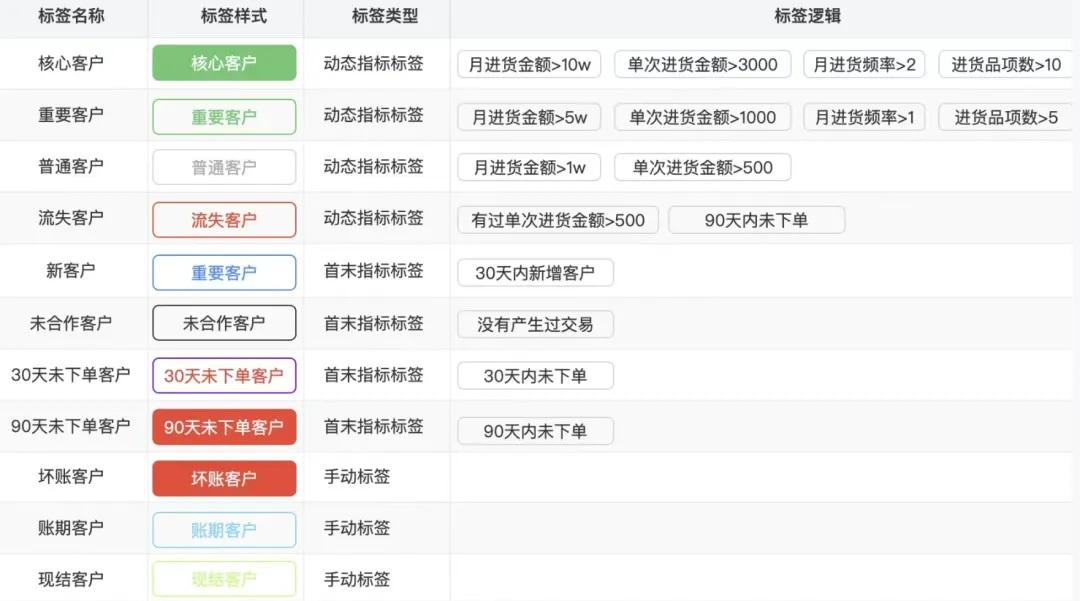Click the 坏账客户 red tag badge
This screenshot has height=601, width=1080.
point(223,478)
